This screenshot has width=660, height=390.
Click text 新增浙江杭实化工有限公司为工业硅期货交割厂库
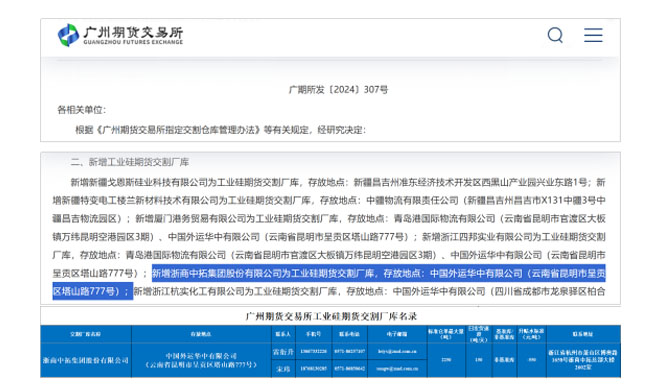[x=235, y=291]
